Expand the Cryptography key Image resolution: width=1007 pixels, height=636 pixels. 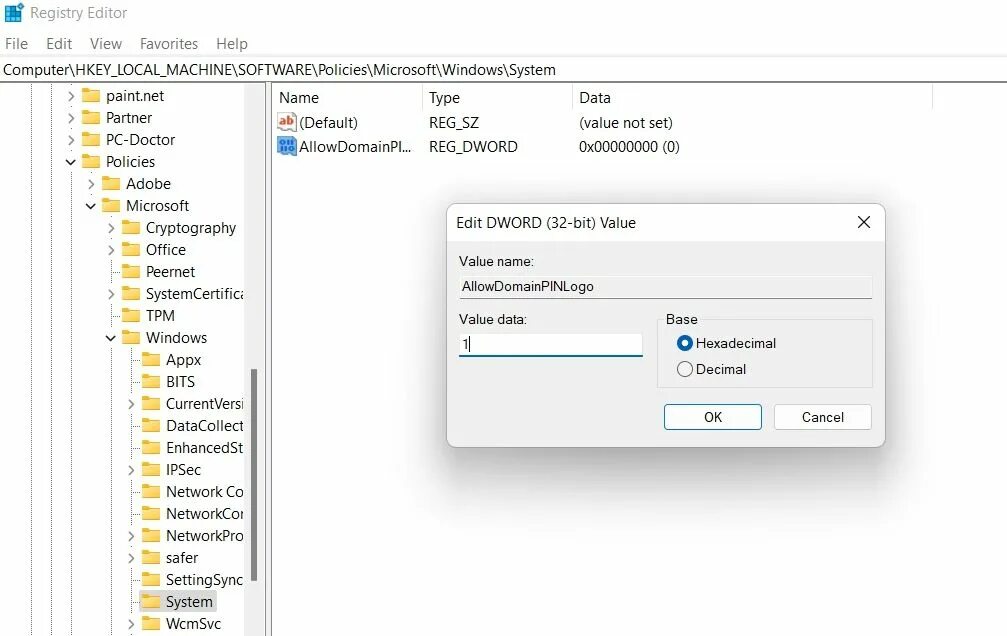(x=111, y=228)
